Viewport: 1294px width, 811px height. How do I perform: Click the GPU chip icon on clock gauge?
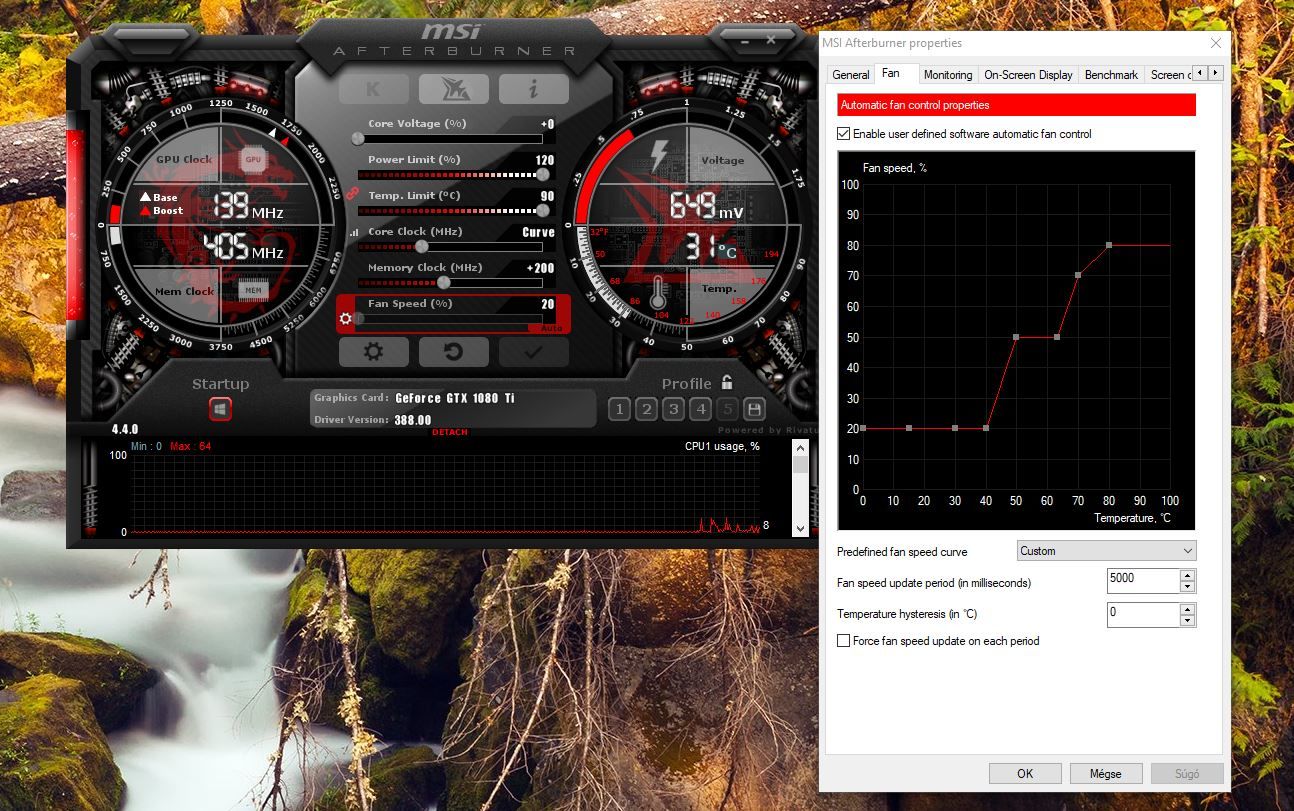253,159
